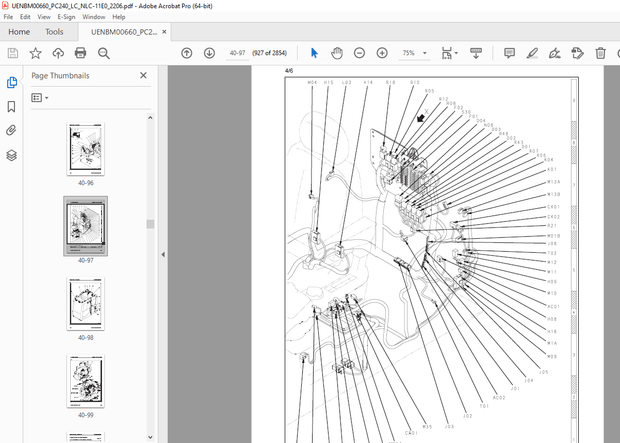620x443 pixels.
Task: Select the highlighter pen tool
Action: pyautogui.click(x=532, y=53)
